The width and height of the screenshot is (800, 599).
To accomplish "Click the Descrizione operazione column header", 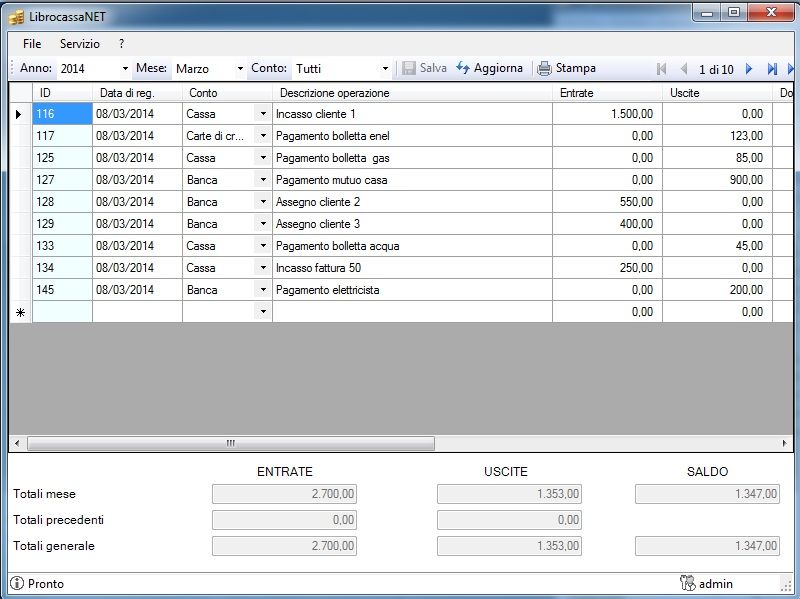I will 412,93.
